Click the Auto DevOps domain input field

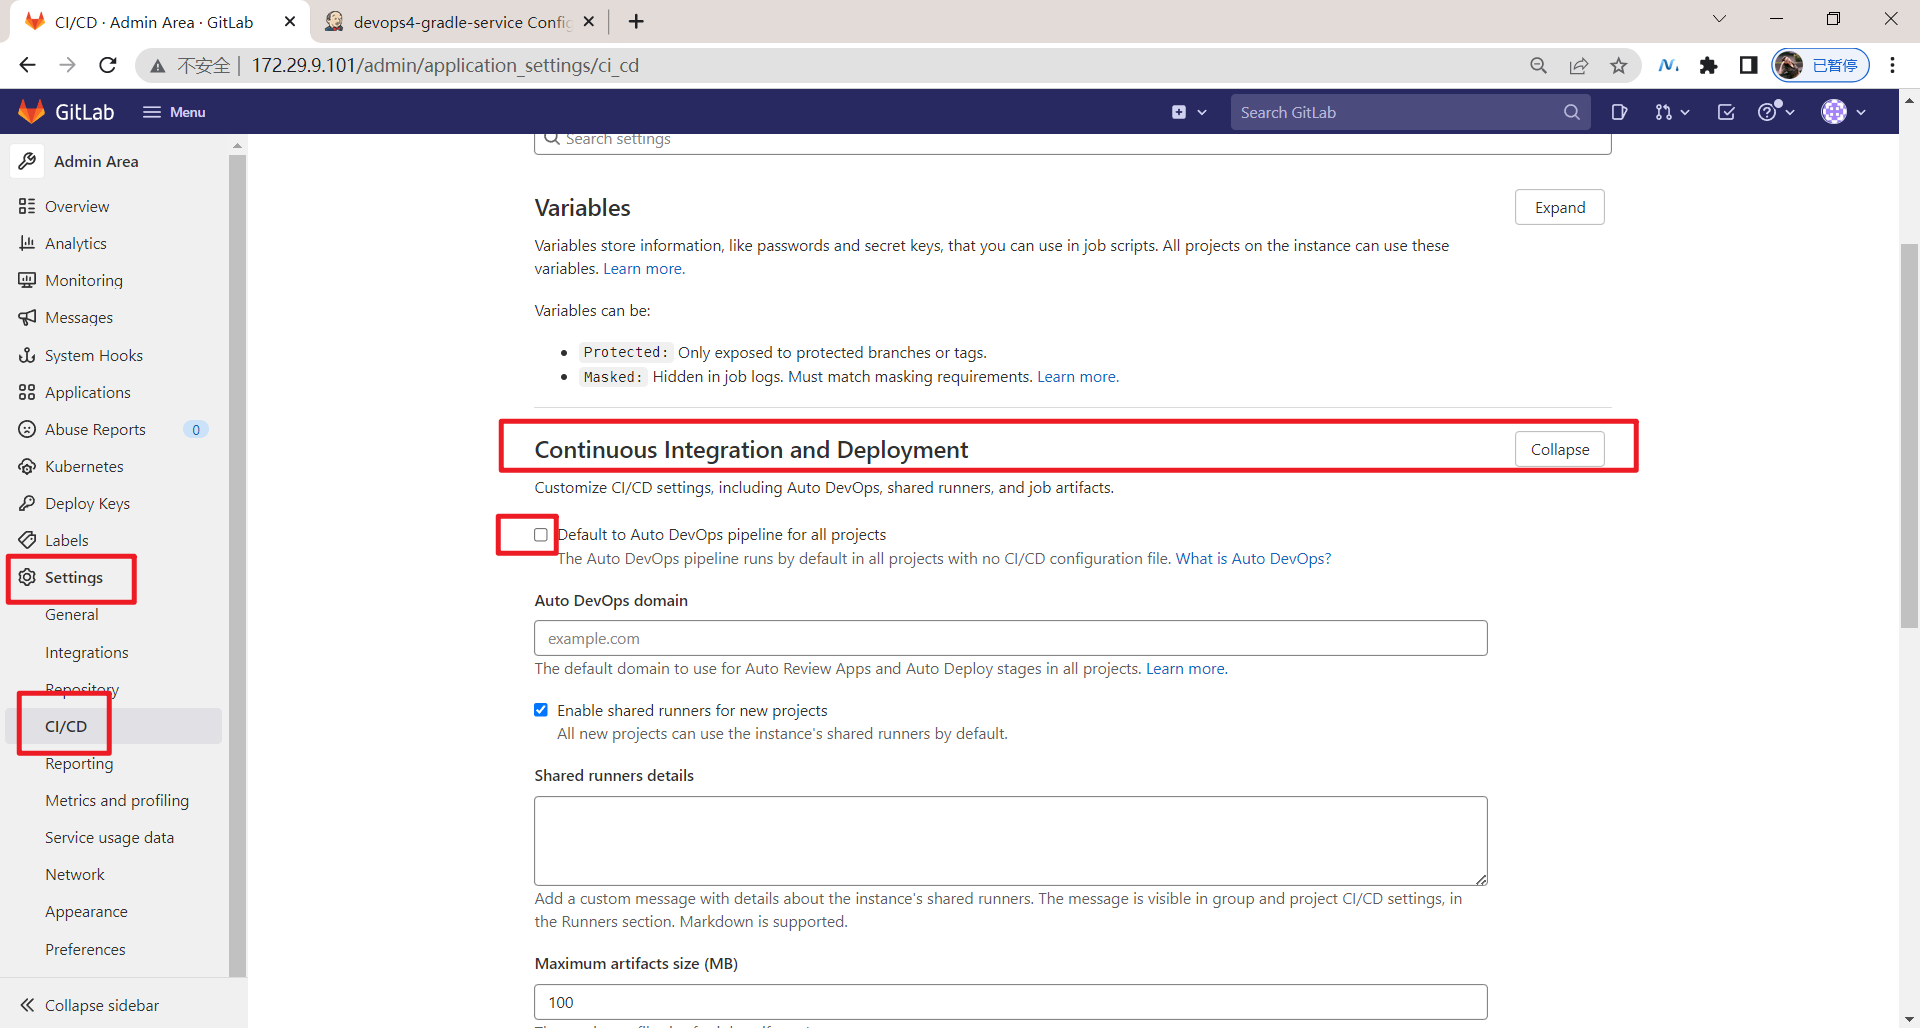pos(1010,638)
